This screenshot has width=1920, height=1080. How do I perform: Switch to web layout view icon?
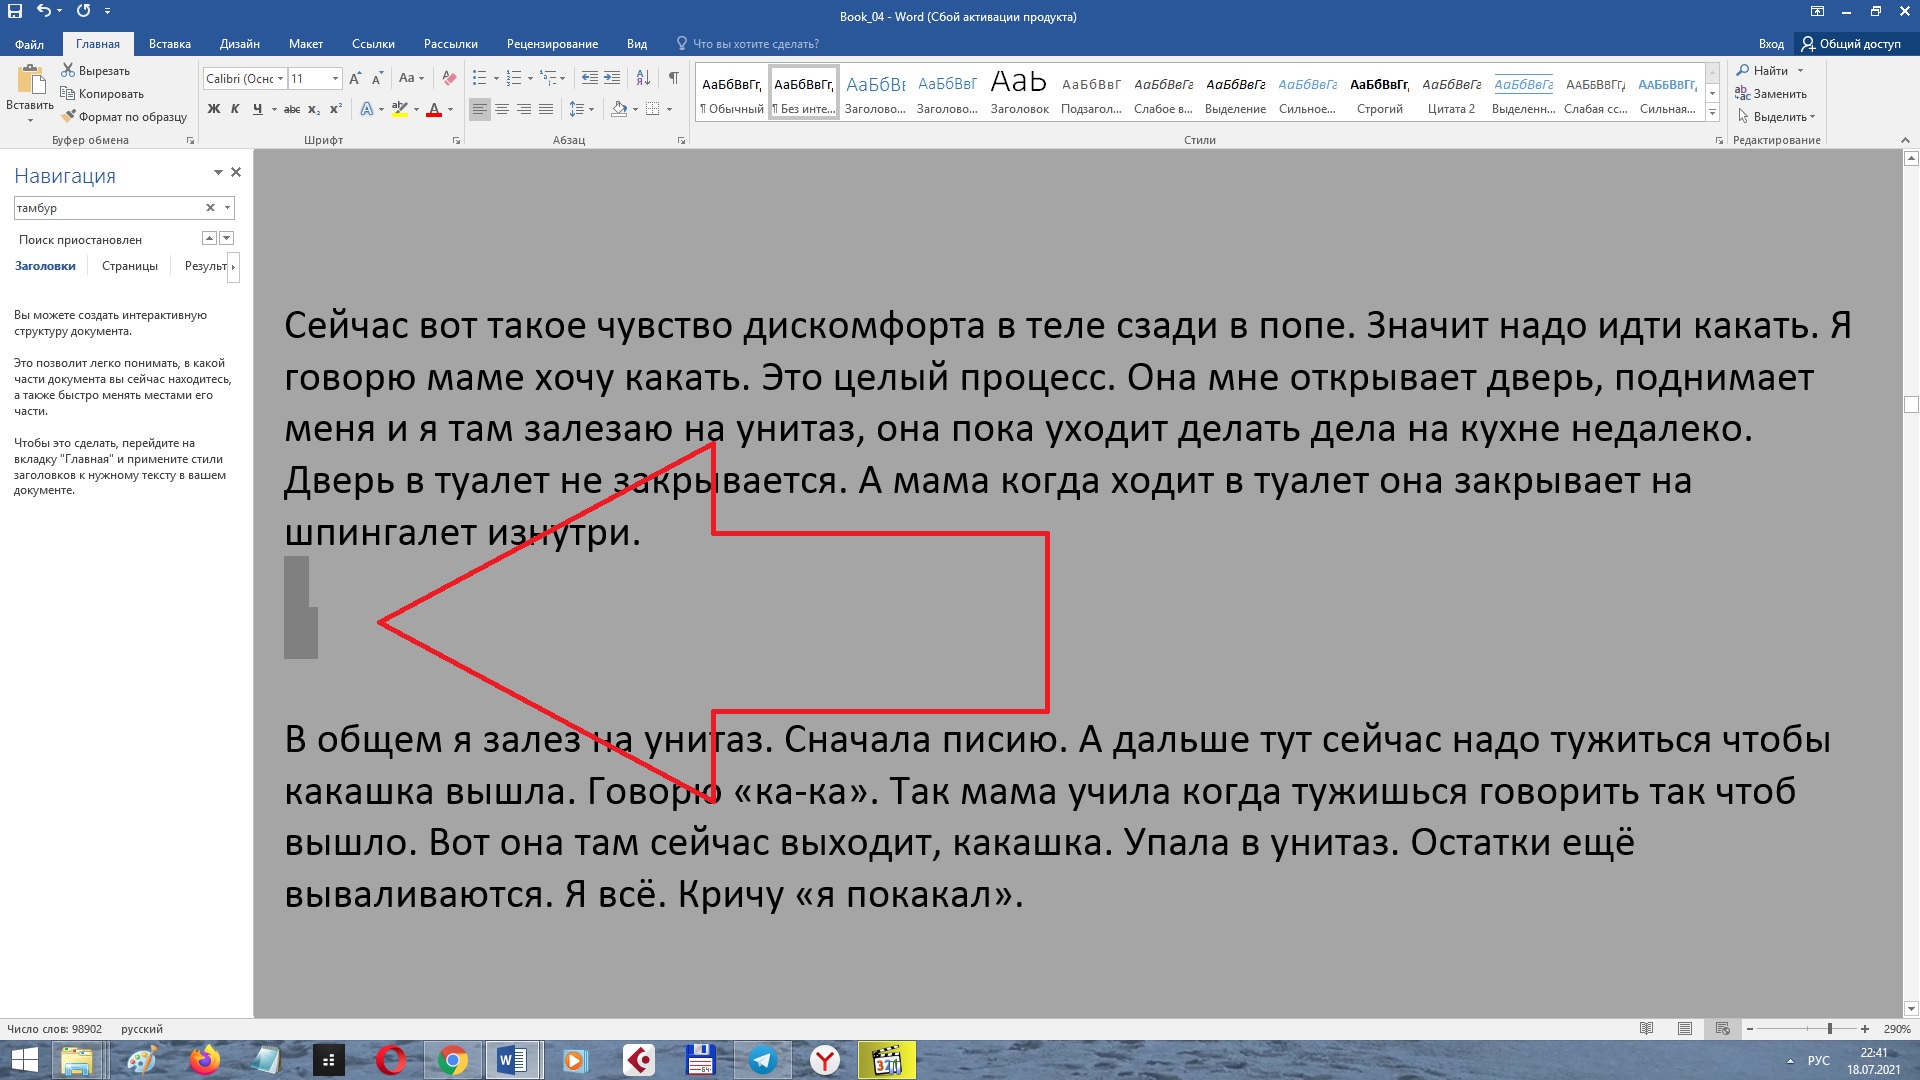click(1722, 1029)
